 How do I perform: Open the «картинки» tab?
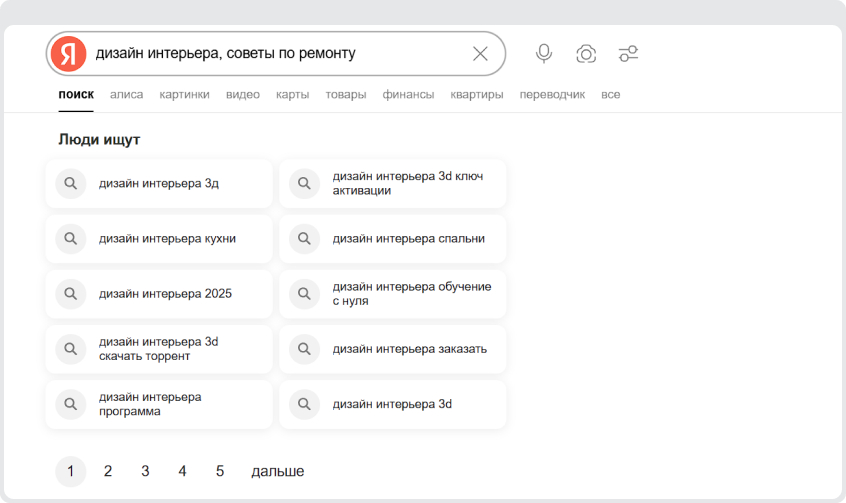pos(185,94)
